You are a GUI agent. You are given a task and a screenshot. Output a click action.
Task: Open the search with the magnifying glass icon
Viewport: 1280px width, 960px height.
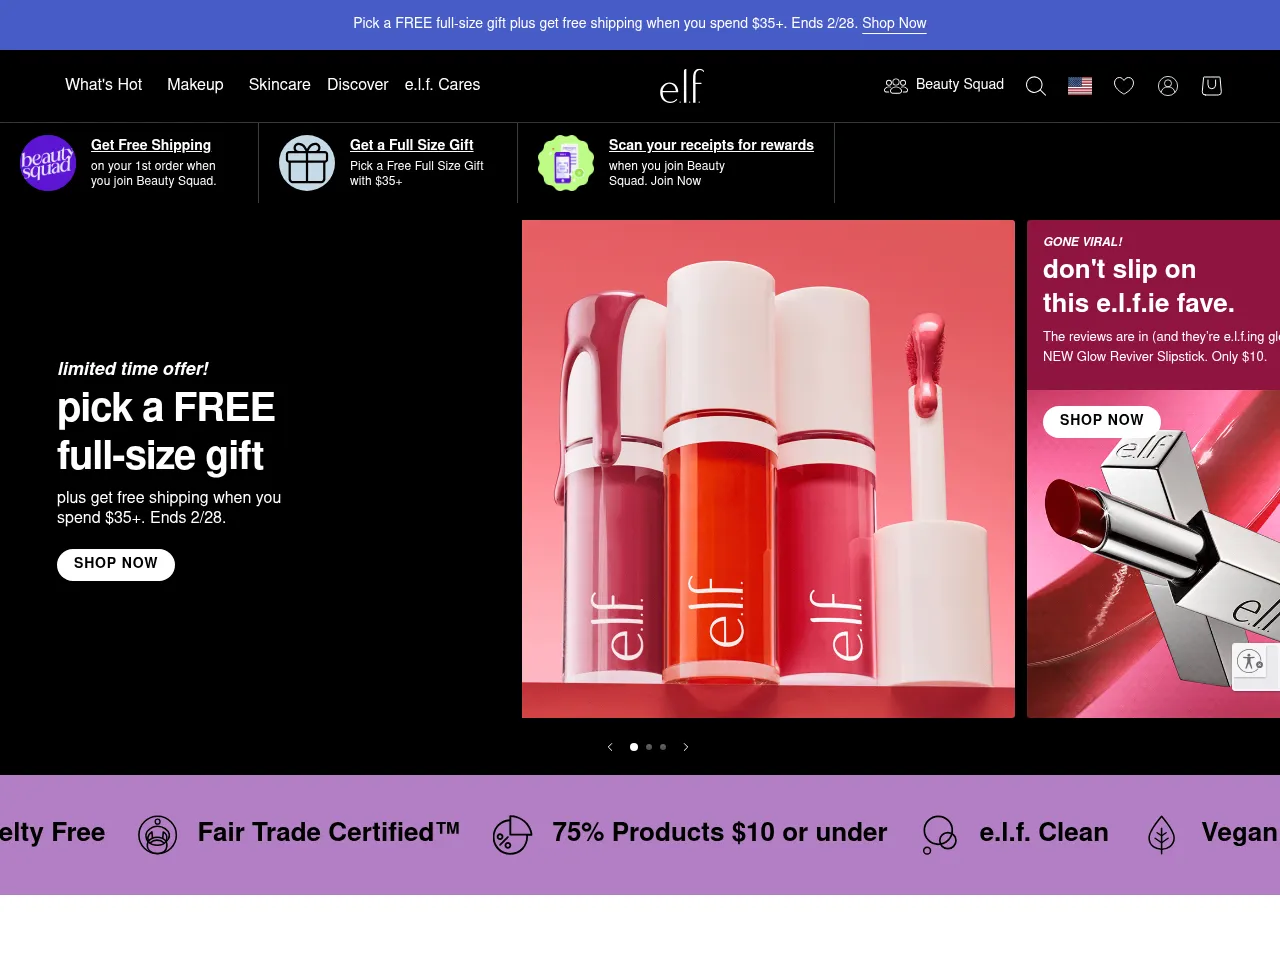pyautogui.click(x=1035, y=86)
